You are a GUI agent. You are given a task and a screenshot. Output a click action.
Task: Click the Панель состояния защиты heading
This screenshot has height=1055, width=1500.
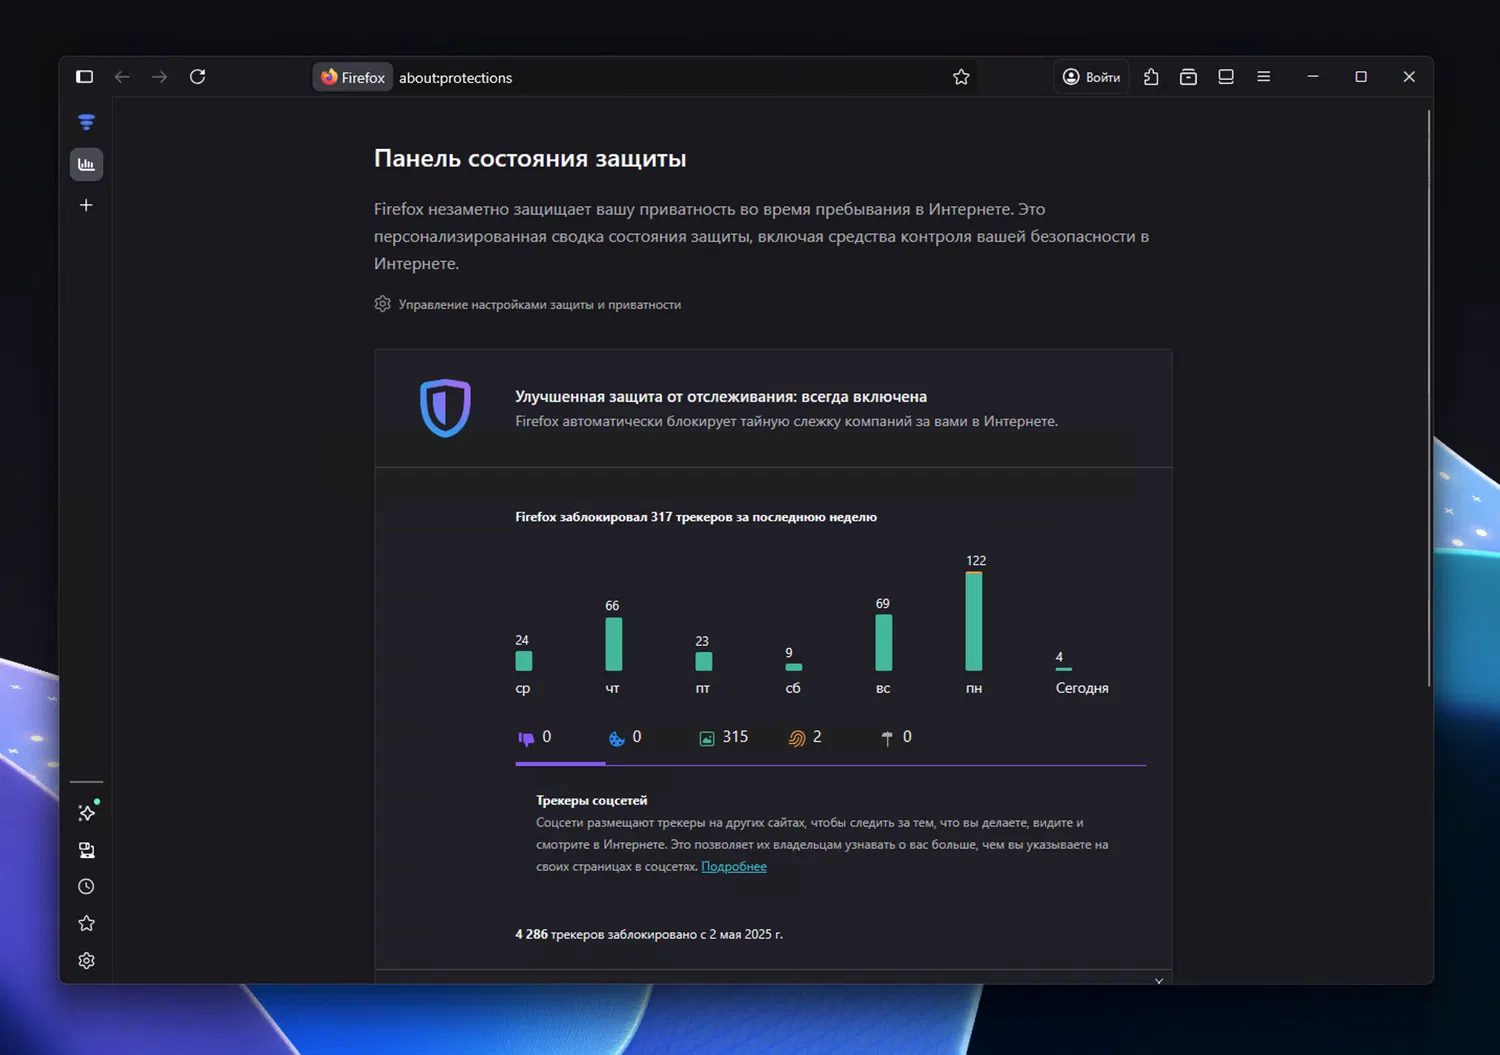coord(530,159)
